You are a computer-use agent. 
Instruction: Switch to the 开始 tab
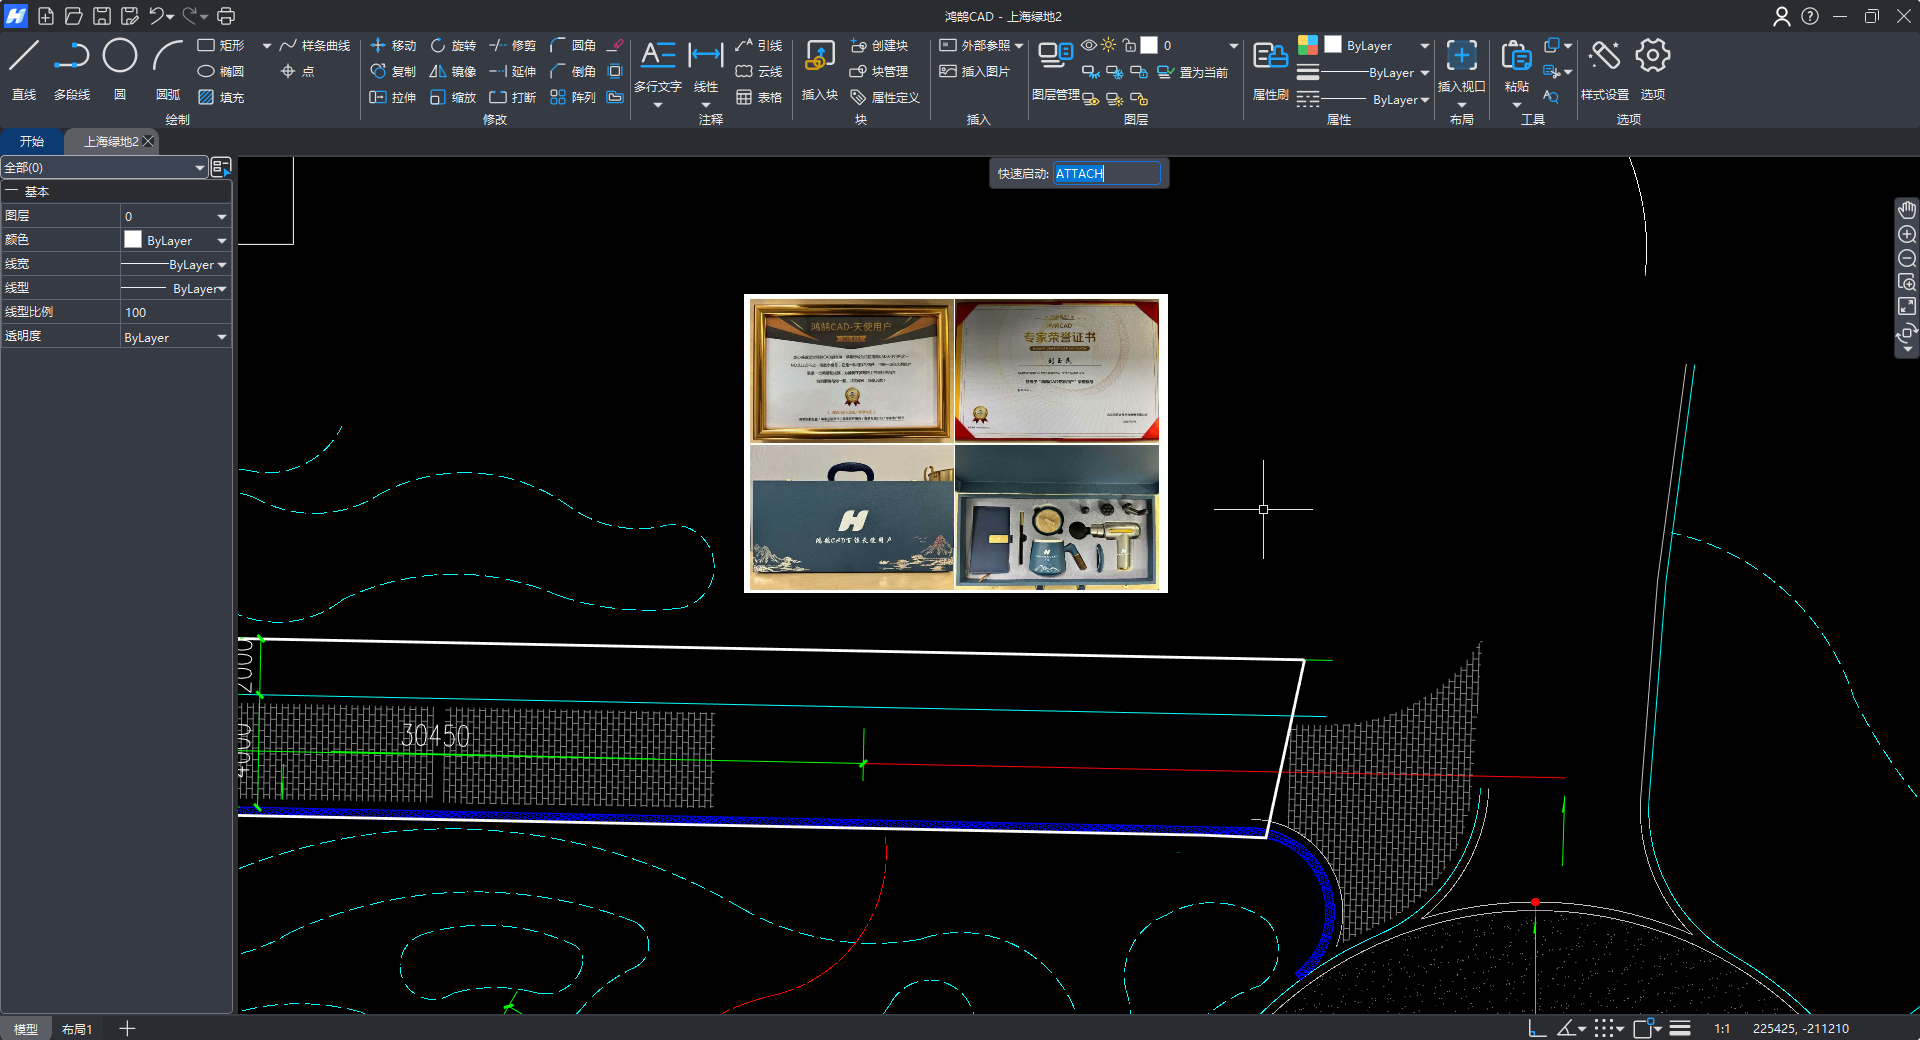32,142
